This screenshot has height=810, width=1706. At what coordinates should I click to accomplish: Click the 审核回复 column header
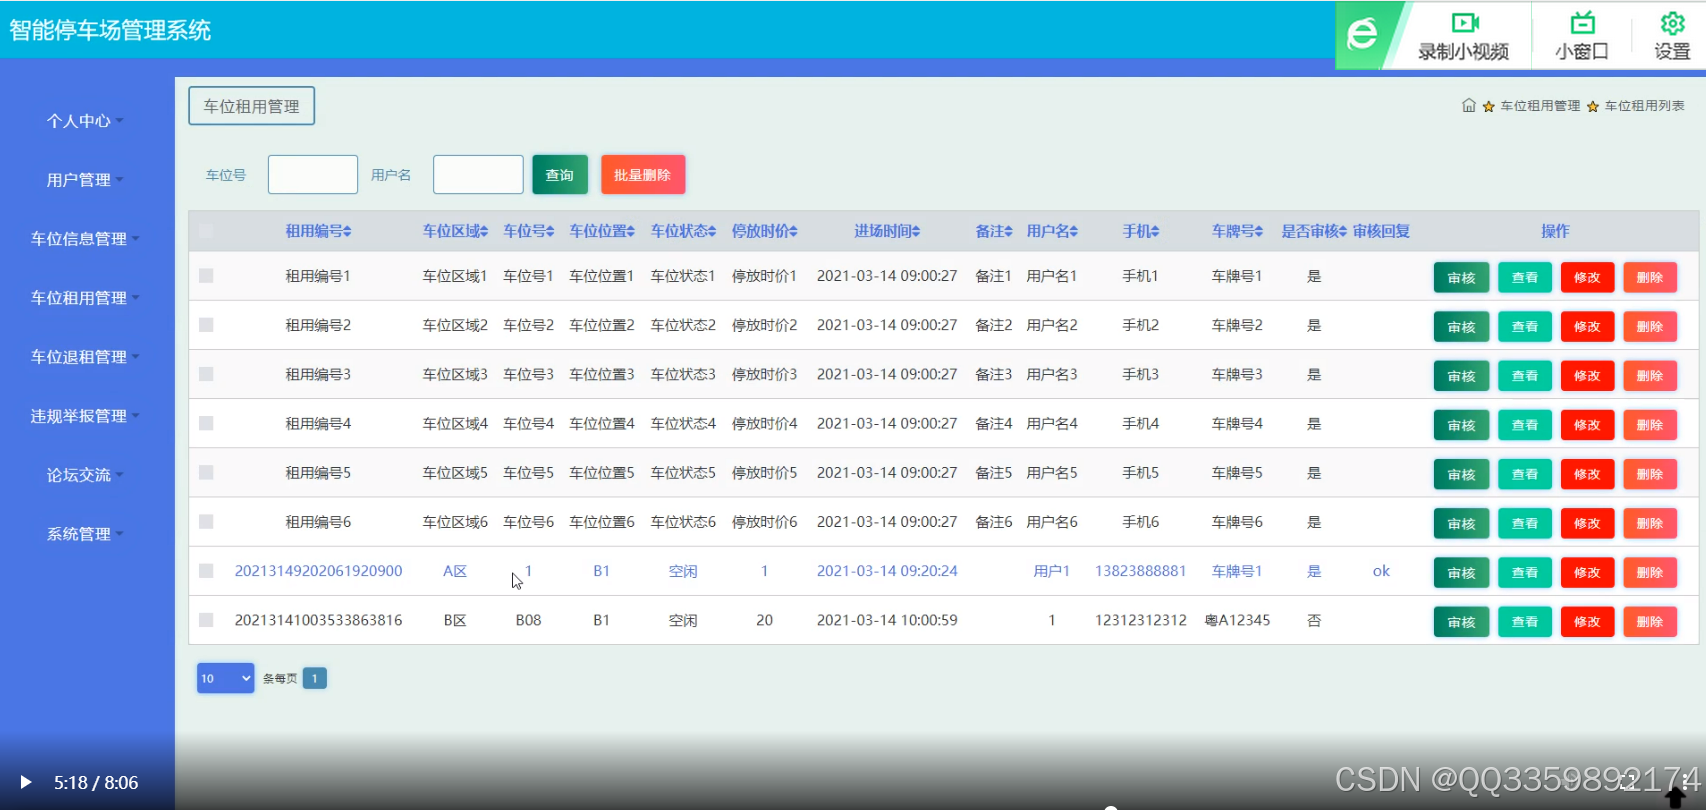[1381, 231]
